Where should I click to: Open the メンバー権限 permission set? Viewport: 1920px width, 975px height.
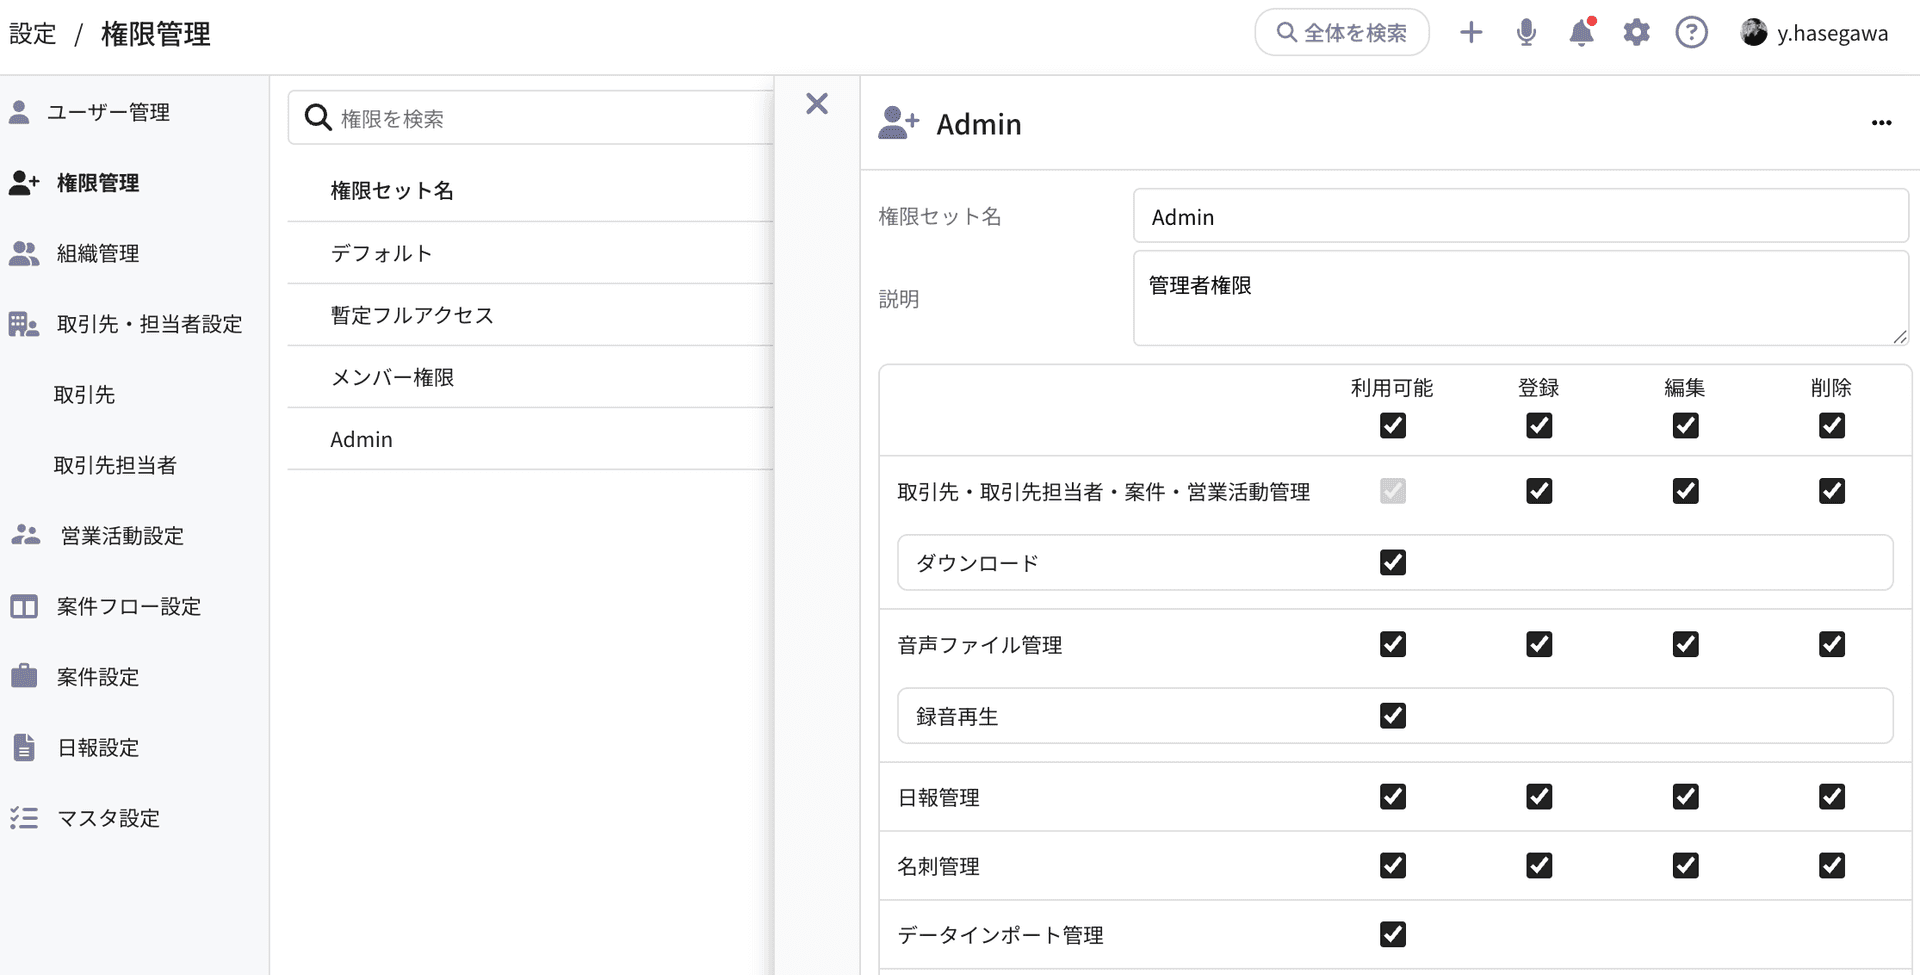[393, 377]
